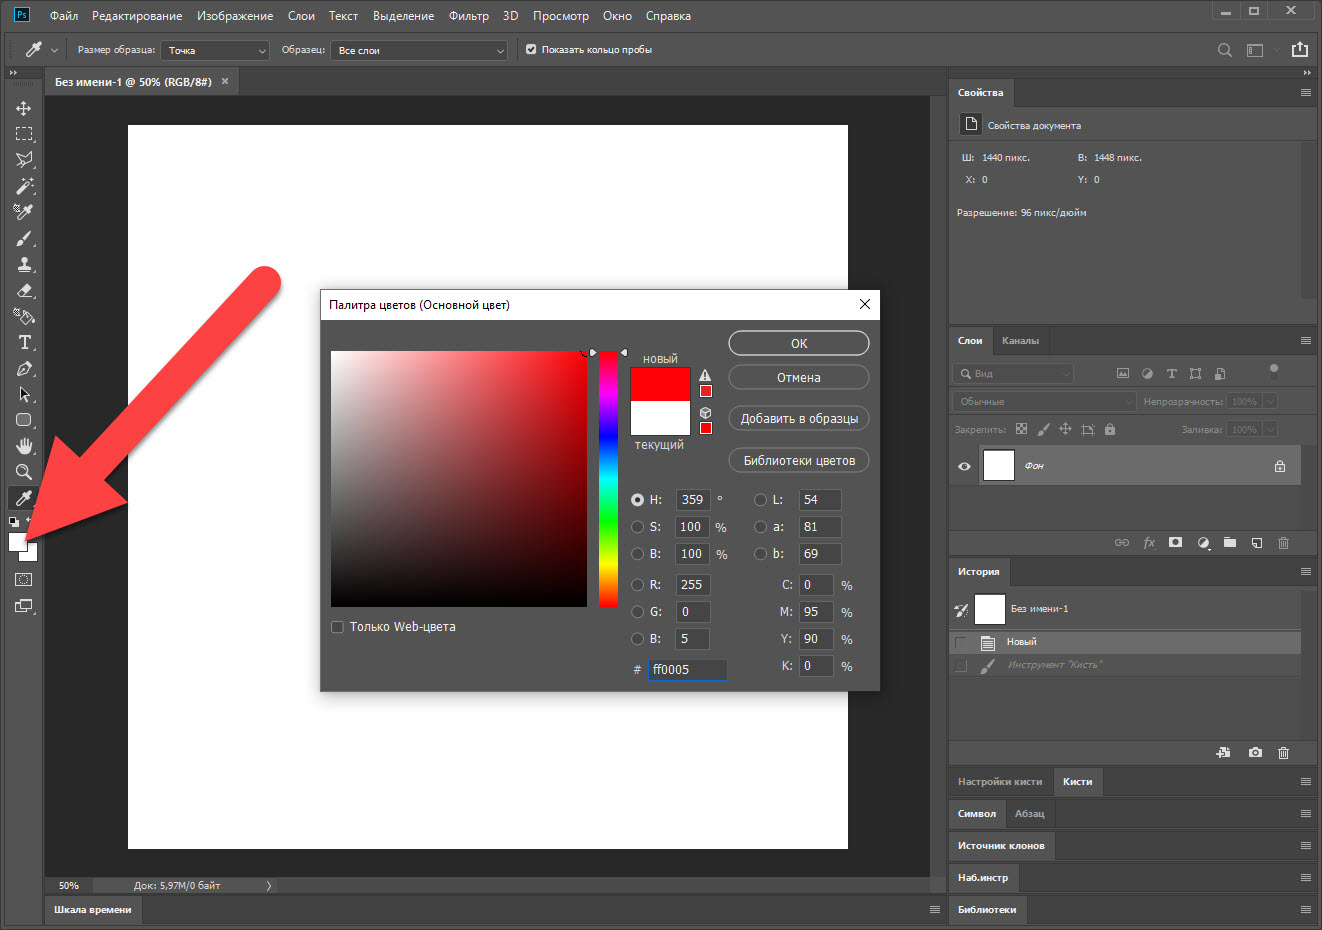The image size is (1322, 930).
Task: Change screen mode via toolbar icon
Action: [24, 606]
